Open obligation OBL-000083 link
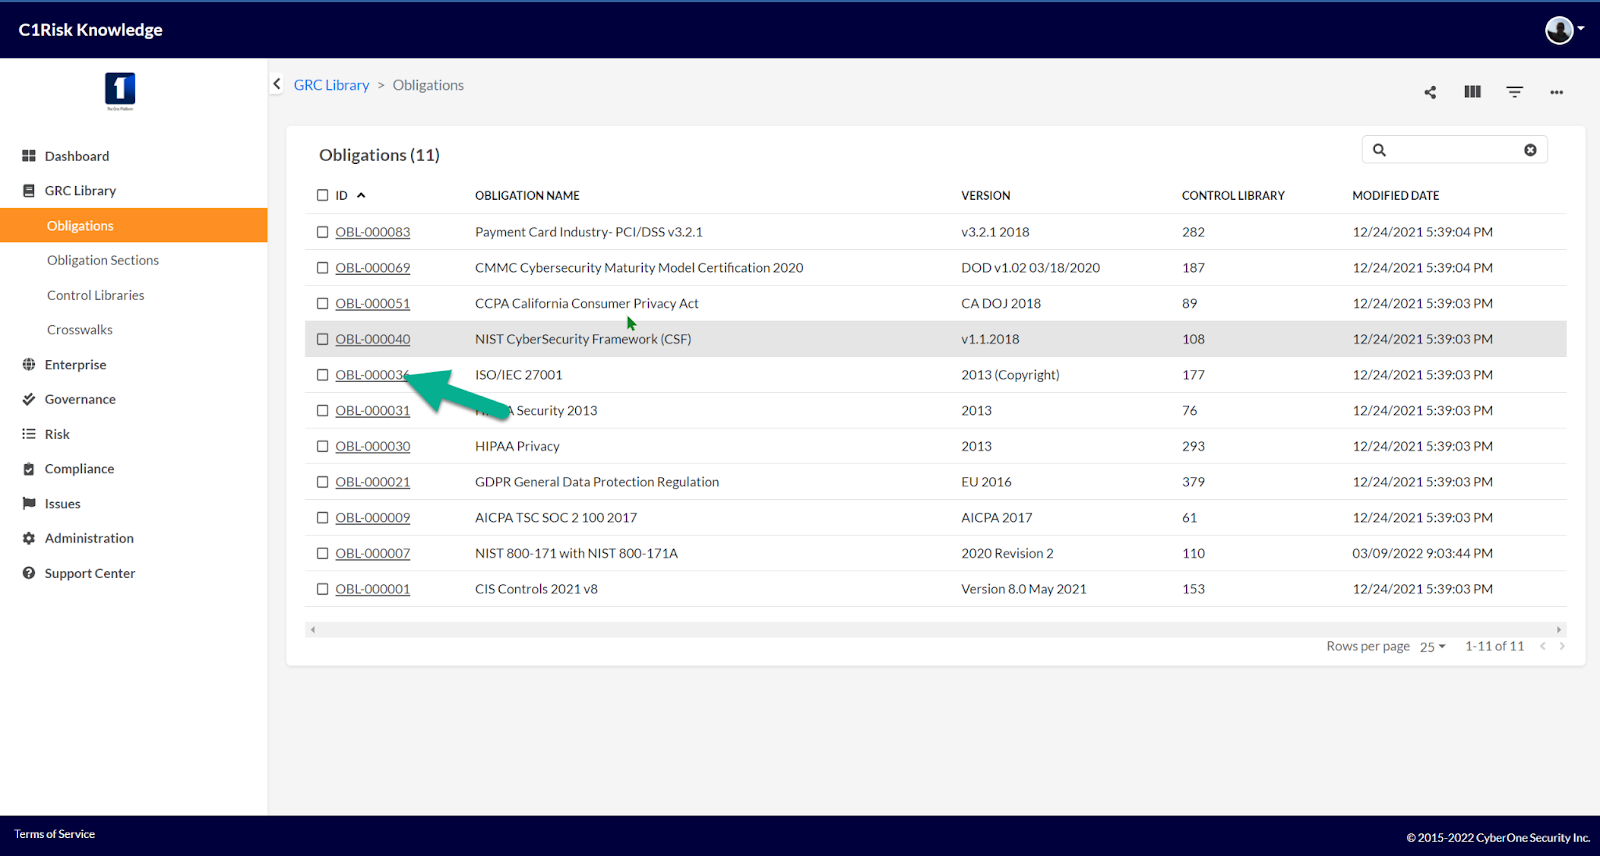Screen dimensions: 1600x856 click(372, 232)
